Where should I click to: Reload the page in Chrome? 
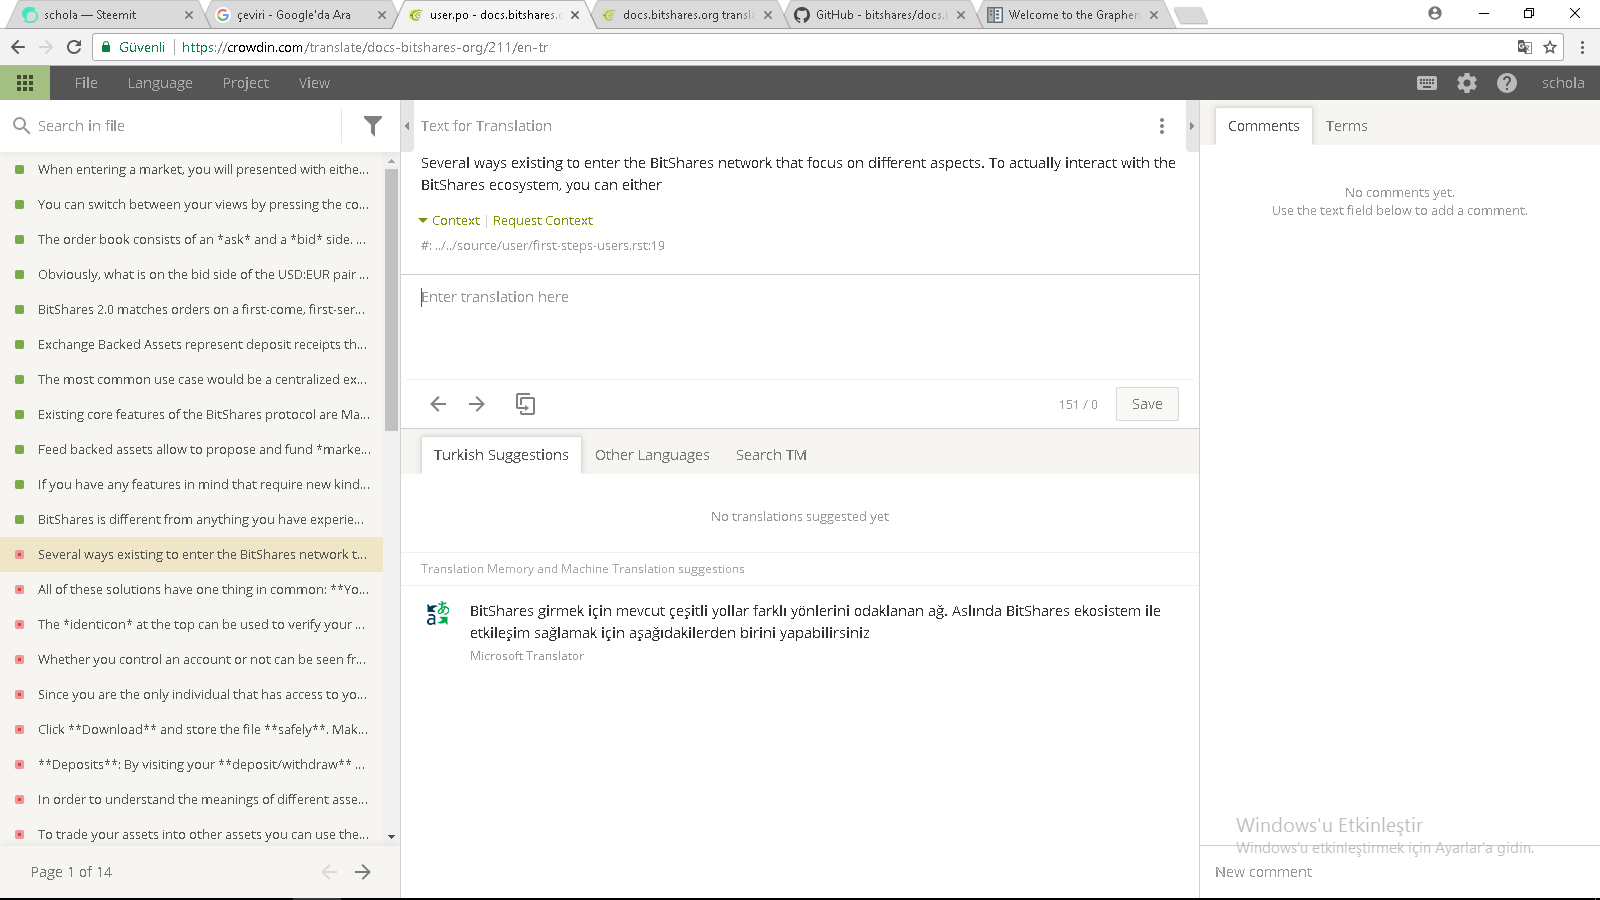tap(74, 47)
